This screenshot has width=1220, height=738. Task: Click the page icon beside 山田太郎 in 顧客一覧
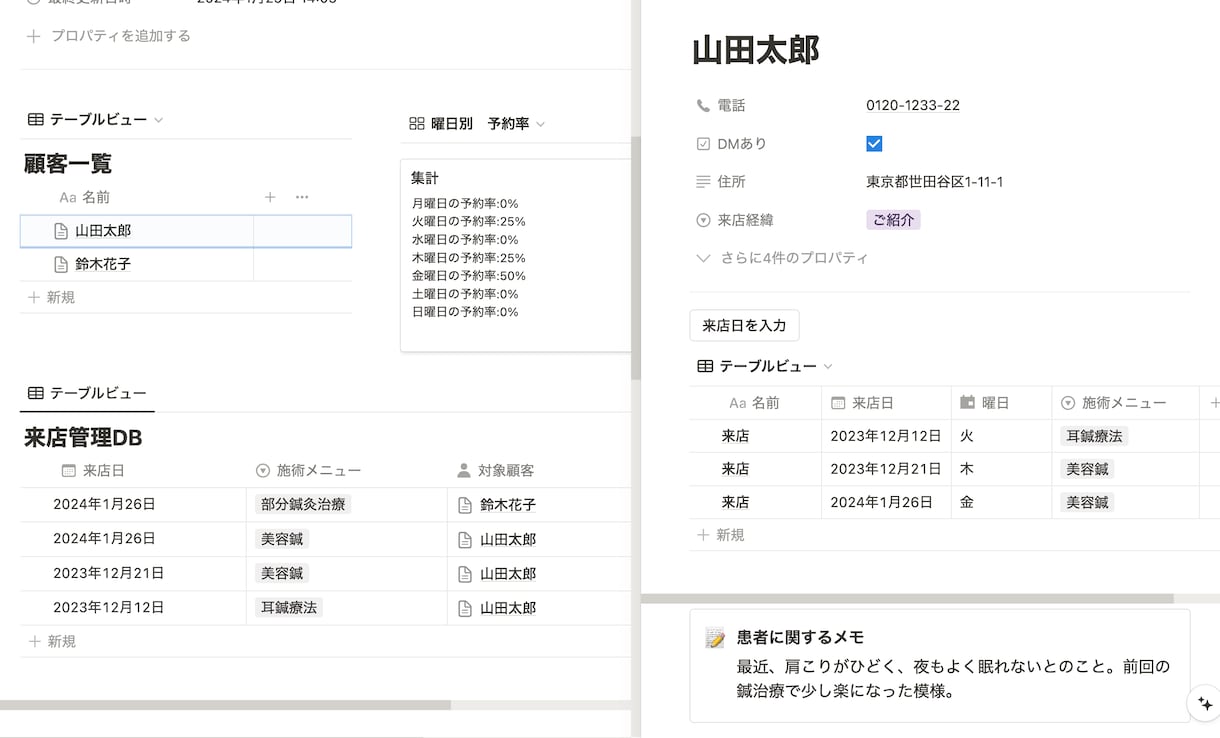coord(61,231)
